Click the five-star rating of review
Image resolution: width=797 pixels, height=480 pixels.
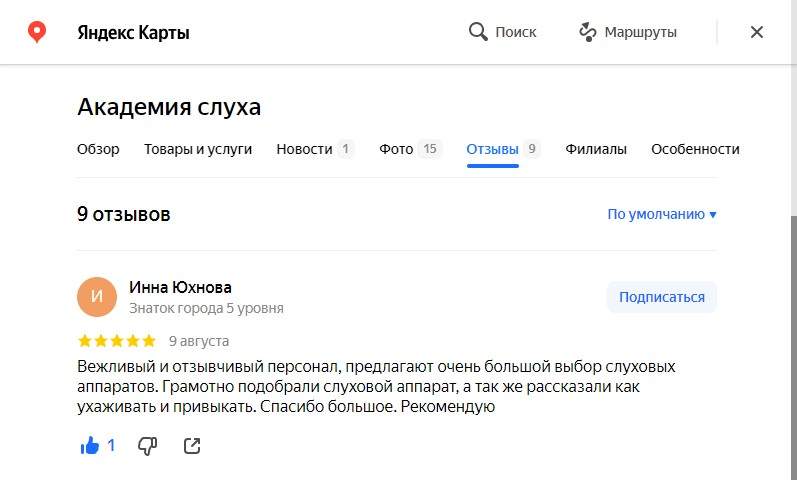116,340
